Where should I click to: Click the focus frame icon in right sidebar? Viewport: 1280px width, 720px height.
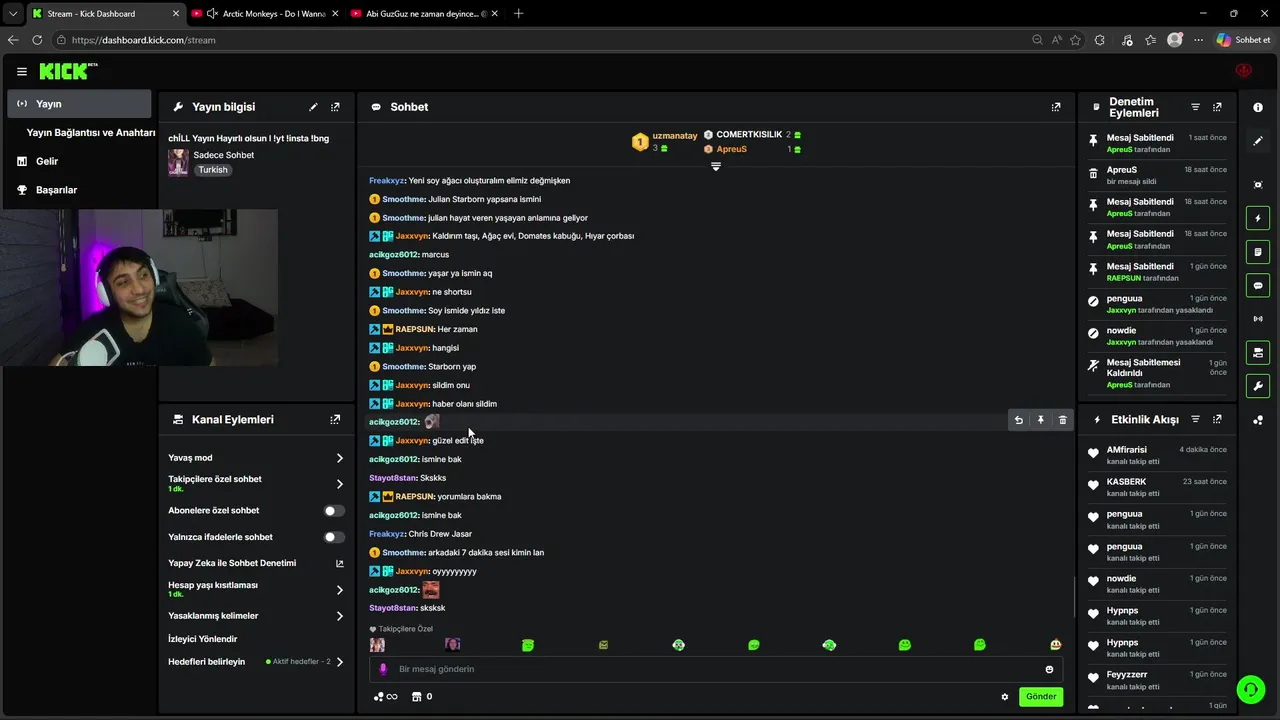(1258, 185)
